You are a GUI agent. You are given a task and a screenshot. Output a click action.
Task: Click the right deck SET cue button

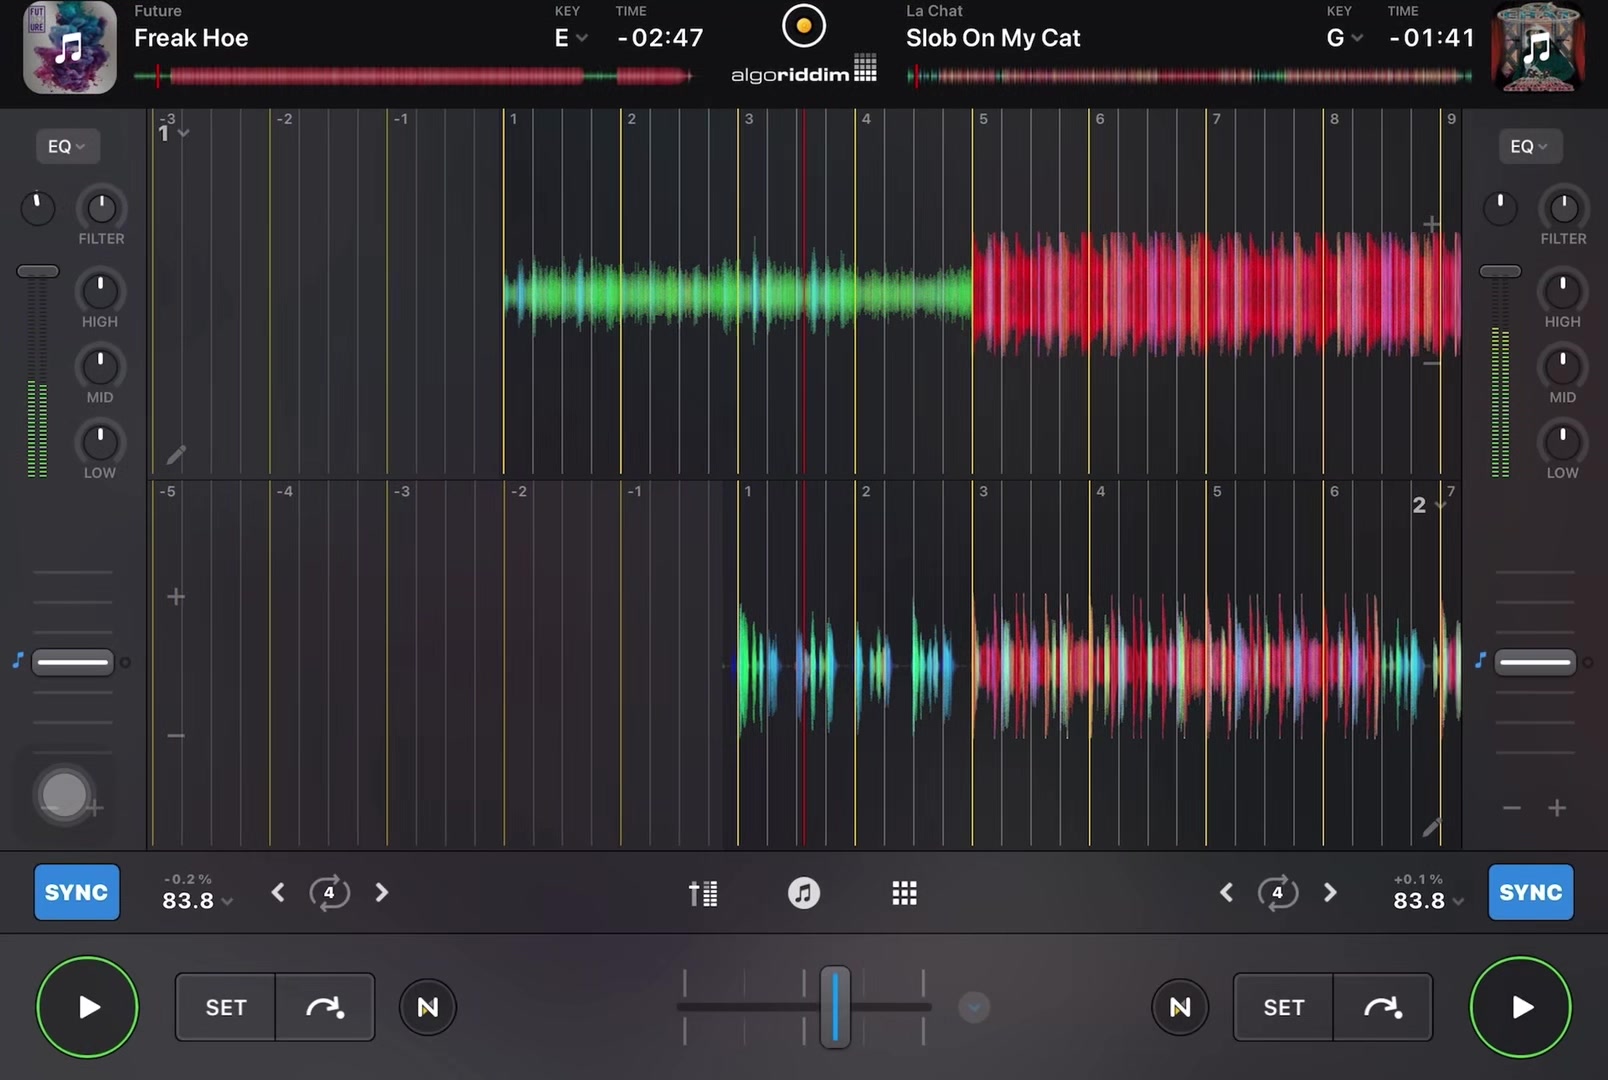[x=1284, y=1007]
